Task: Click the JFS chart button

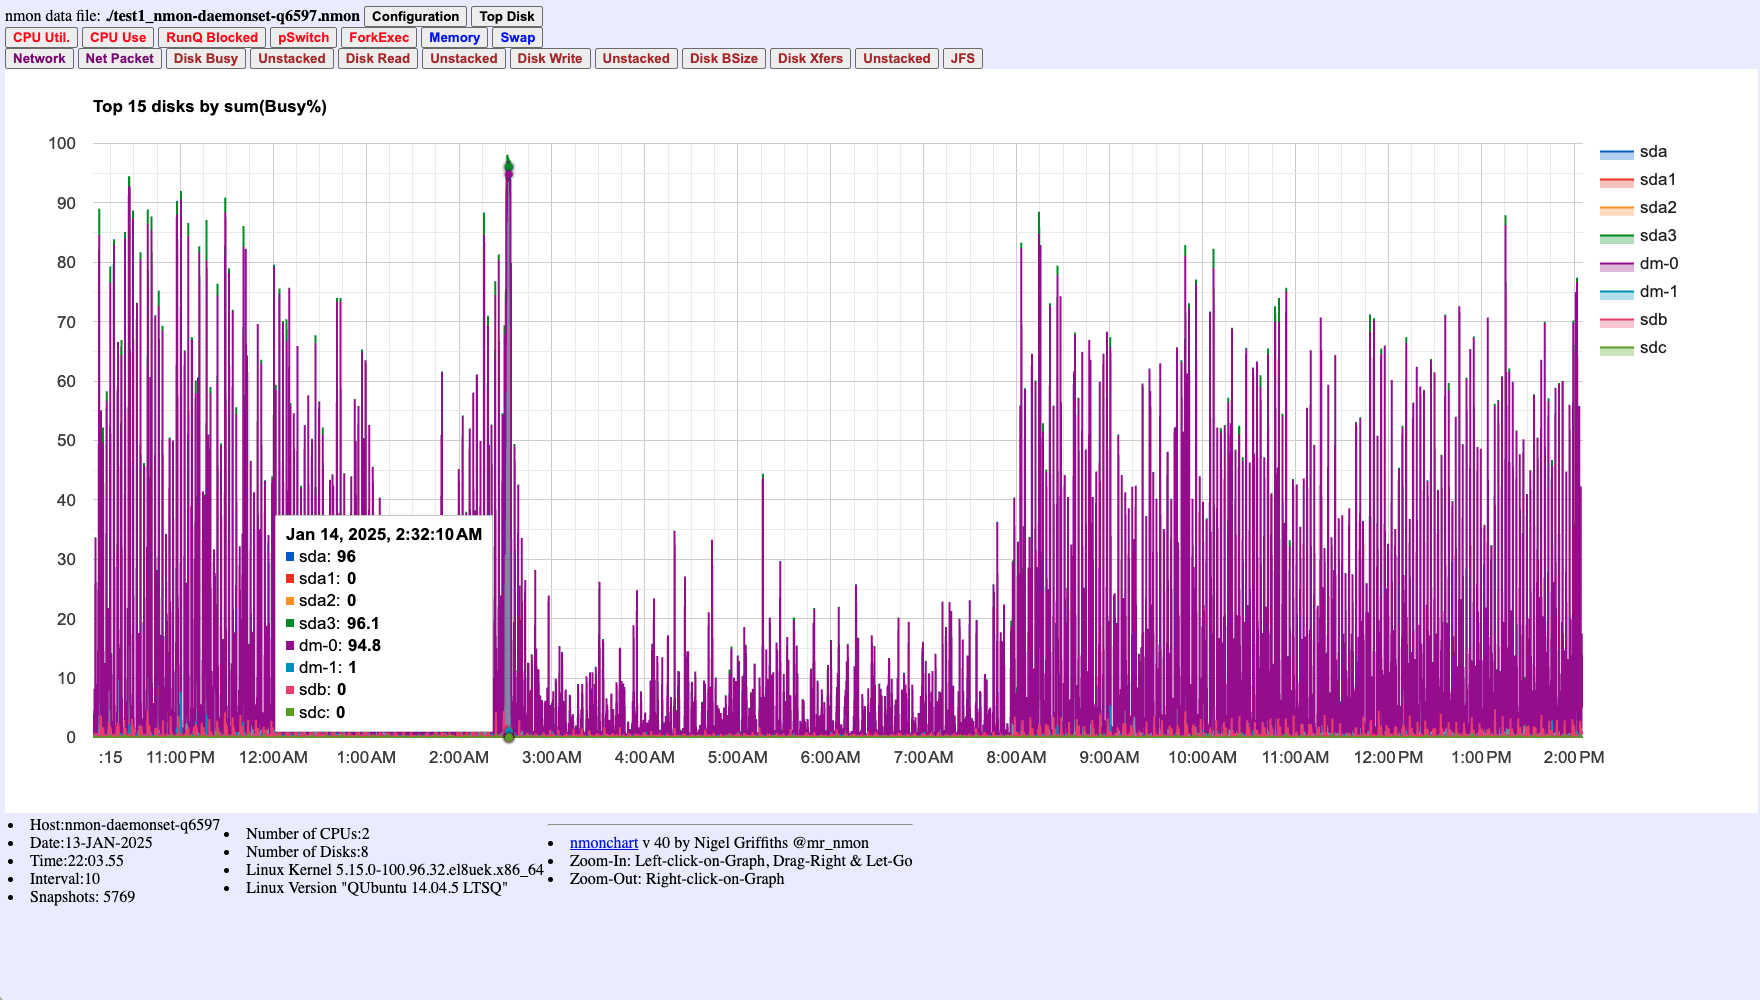Action: pos(962,58)
